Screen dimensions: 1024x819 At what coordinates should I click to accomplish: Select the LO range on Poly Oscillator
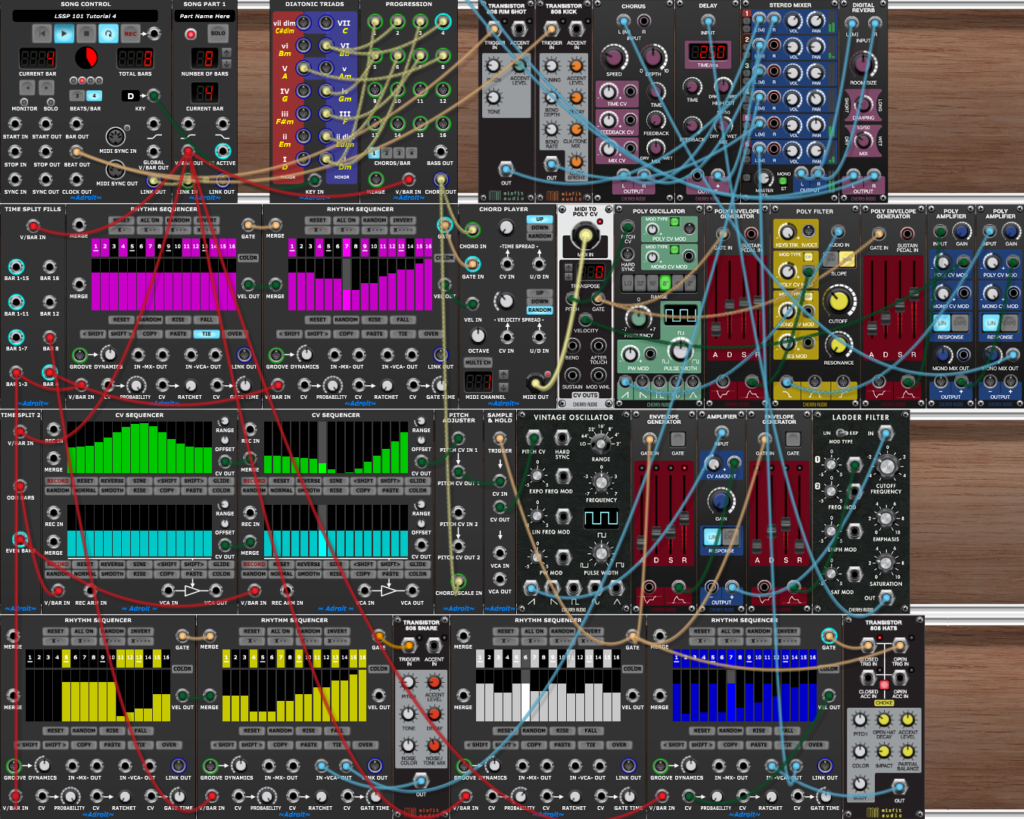627,283
